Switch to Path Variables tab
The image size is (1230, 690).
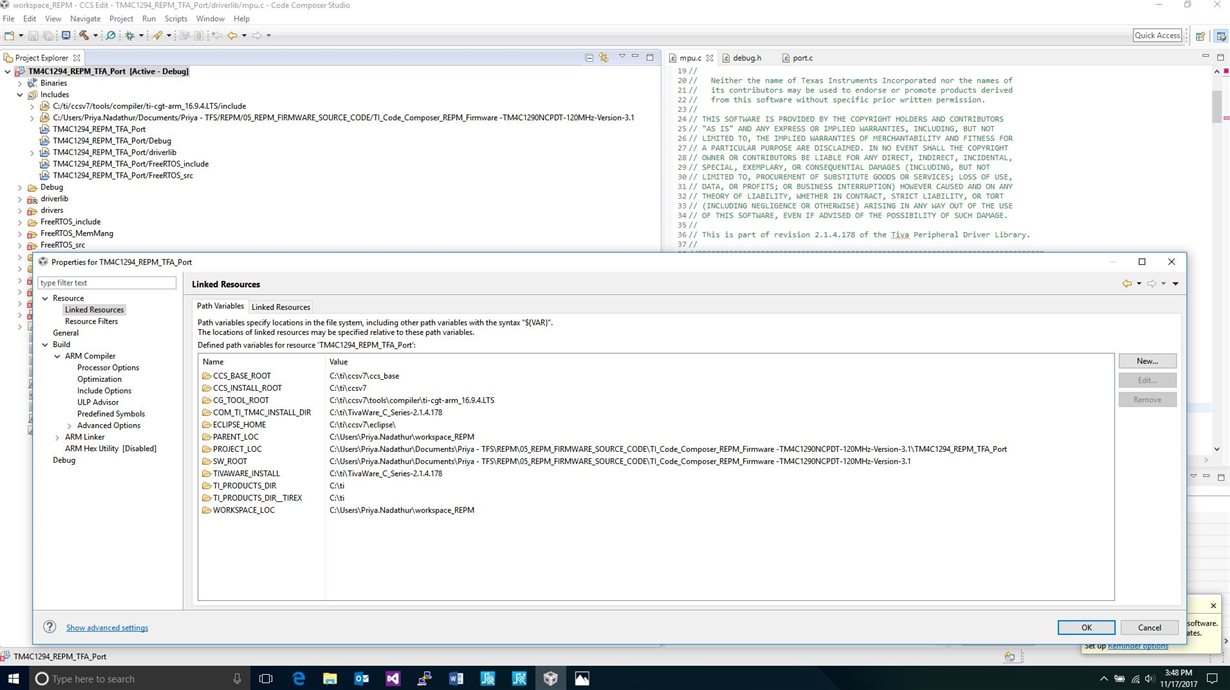[220, 306]
